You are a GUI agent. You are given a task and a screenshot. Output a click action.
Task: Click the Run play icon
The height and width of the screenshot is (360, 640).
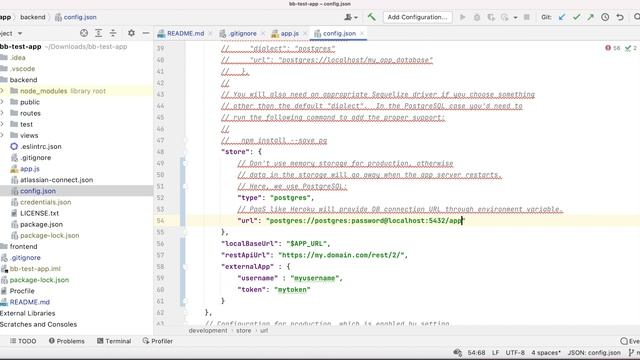pos(462,17)
